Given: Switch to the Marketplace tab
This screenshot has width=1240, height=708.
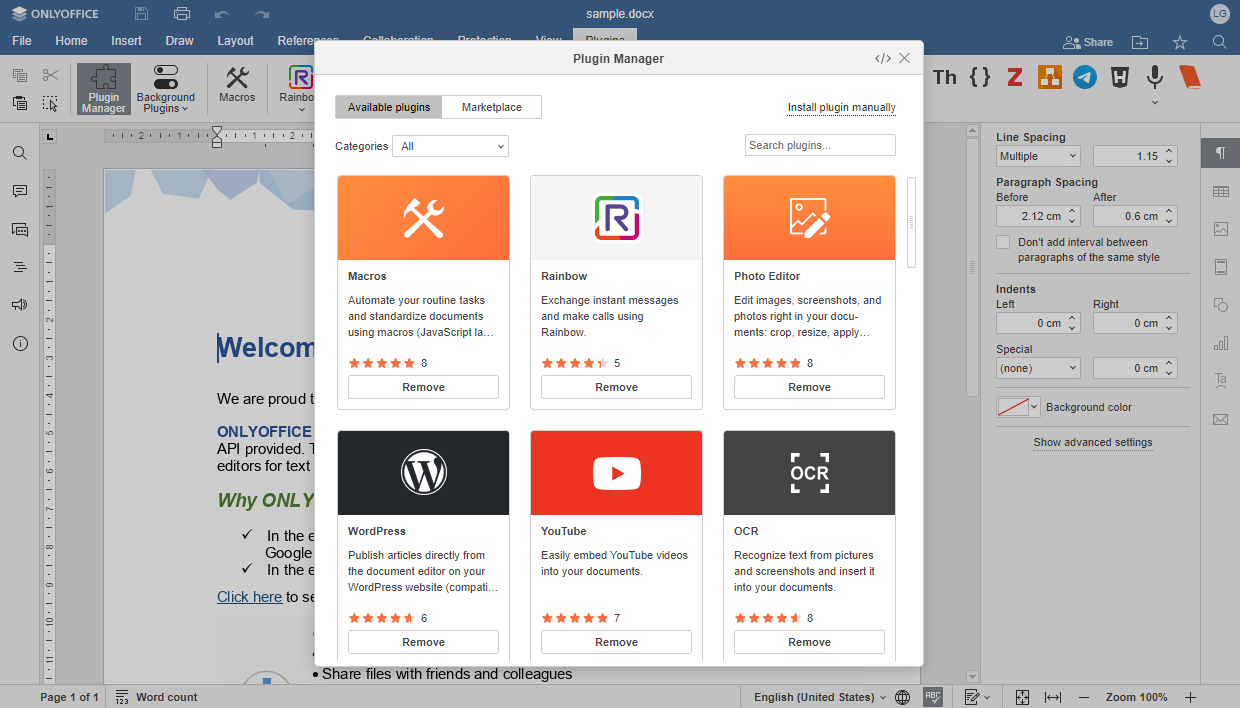Looking at the screenshot, I should click(x=491, y=106).
